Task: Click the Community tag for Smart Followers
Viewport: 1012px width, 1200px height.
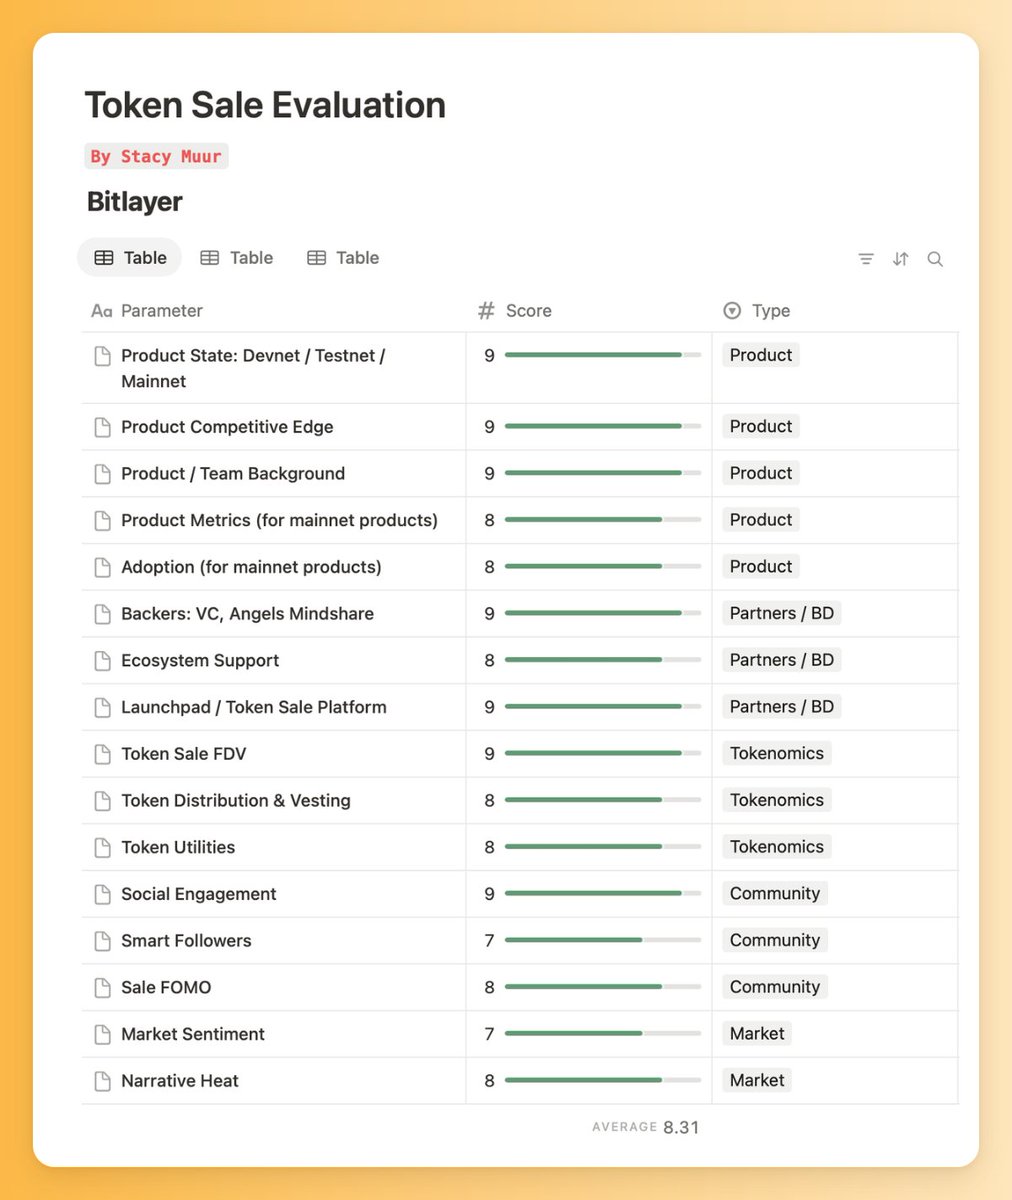Action: [775, 940]
